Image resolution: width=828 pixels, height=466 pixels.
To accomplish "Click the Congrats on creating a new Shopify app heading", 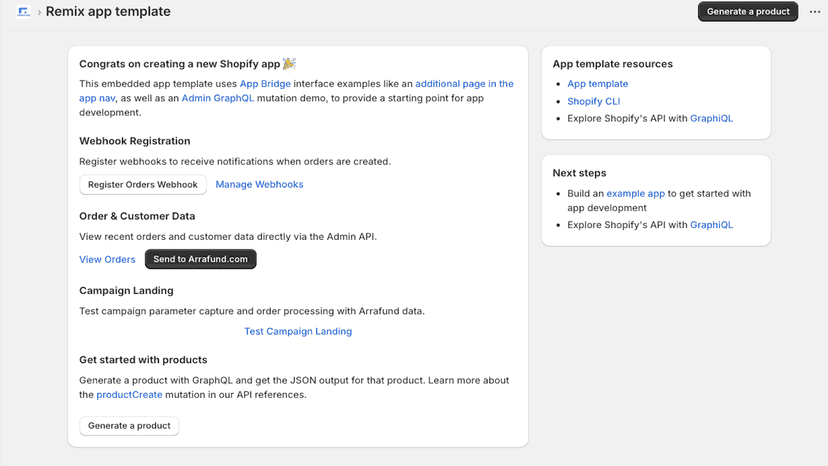I will (x=187, y=64).
